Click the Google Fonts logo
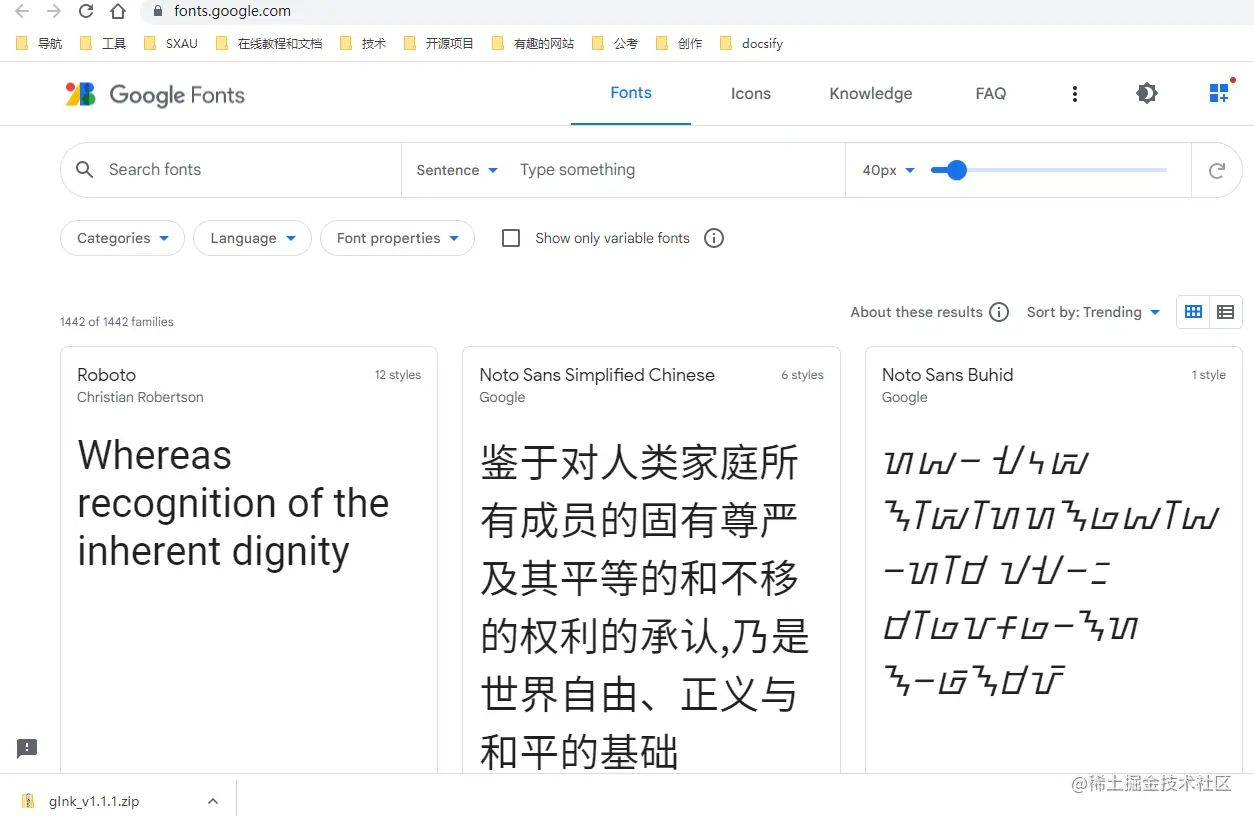 (155, 95)
